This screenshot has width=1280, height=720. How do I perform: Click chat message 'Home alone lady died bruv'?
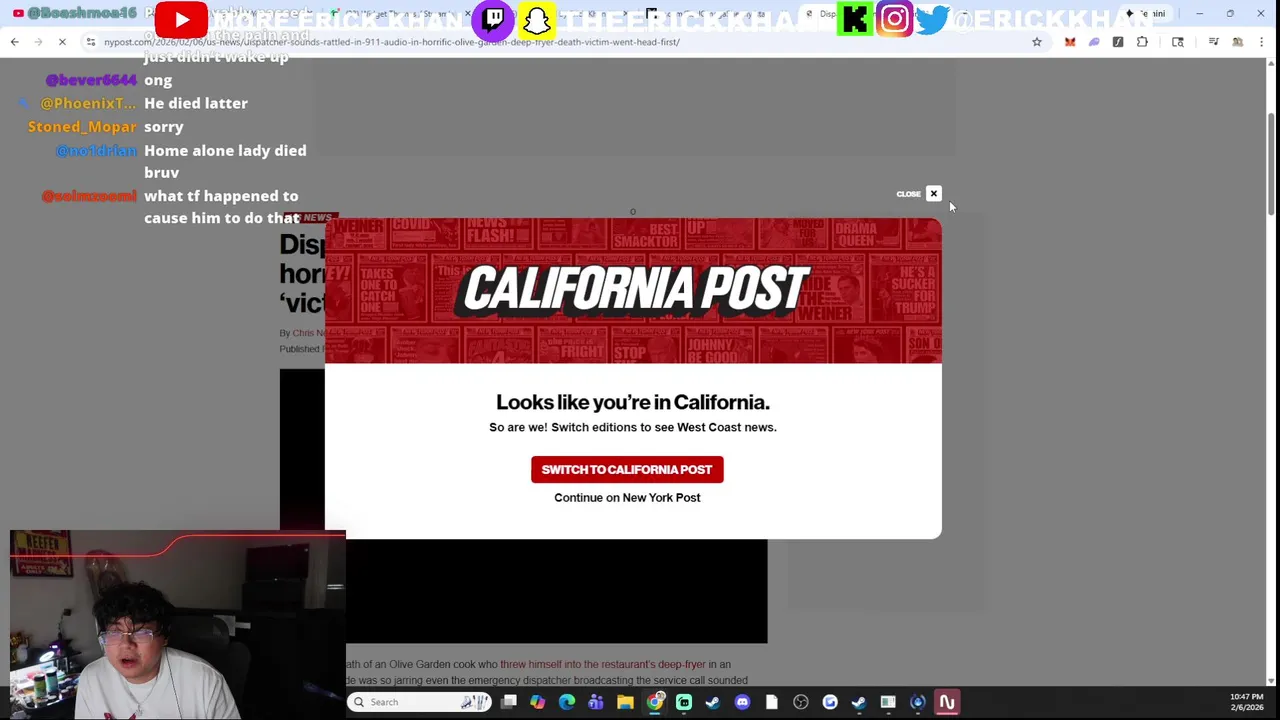[x=225, y=161]
